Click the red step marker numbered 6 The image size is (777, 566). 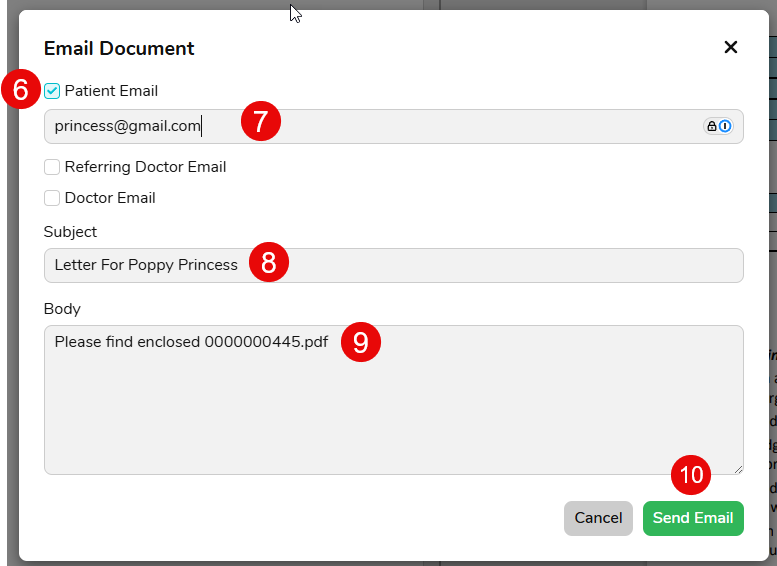click(x=20, y=91)
